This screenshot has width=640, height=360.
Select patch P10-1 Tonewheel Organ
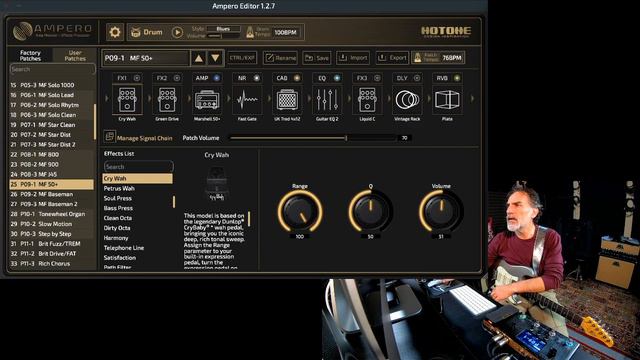pos(51,214)
